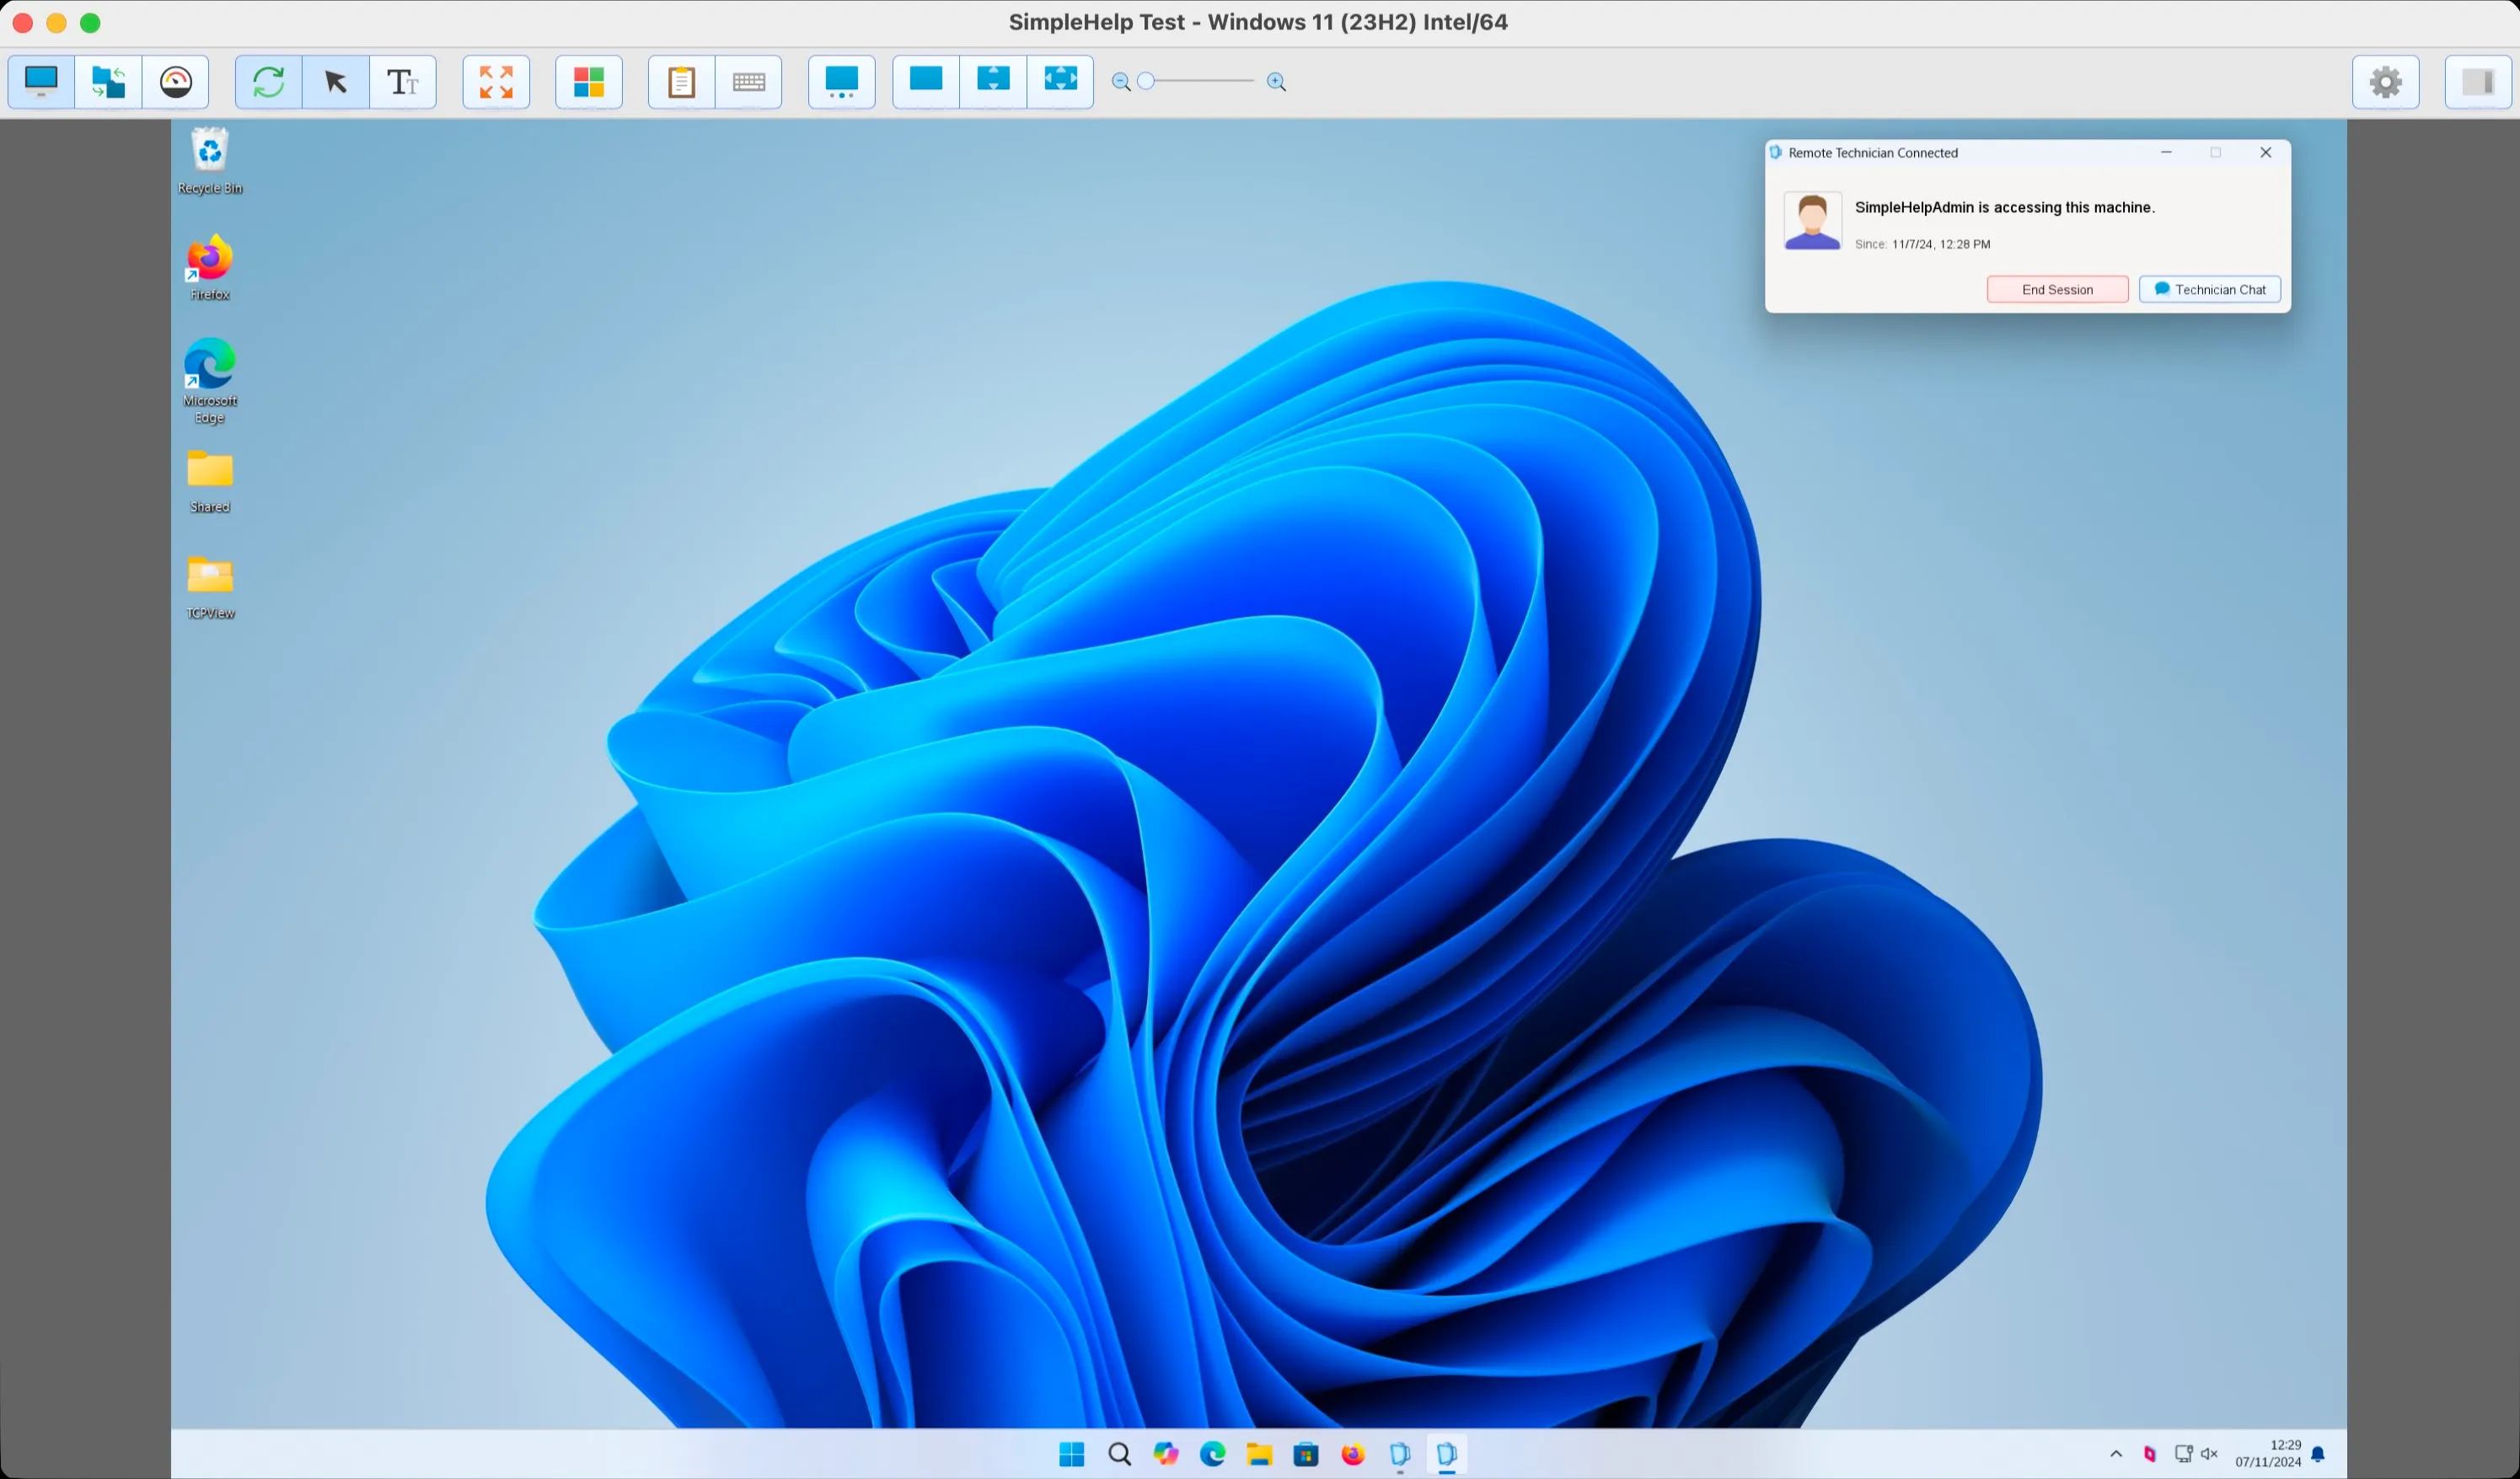Select the actual size display mode
This screenshot has height=1479, width=2520.
[x=926, y=80]
